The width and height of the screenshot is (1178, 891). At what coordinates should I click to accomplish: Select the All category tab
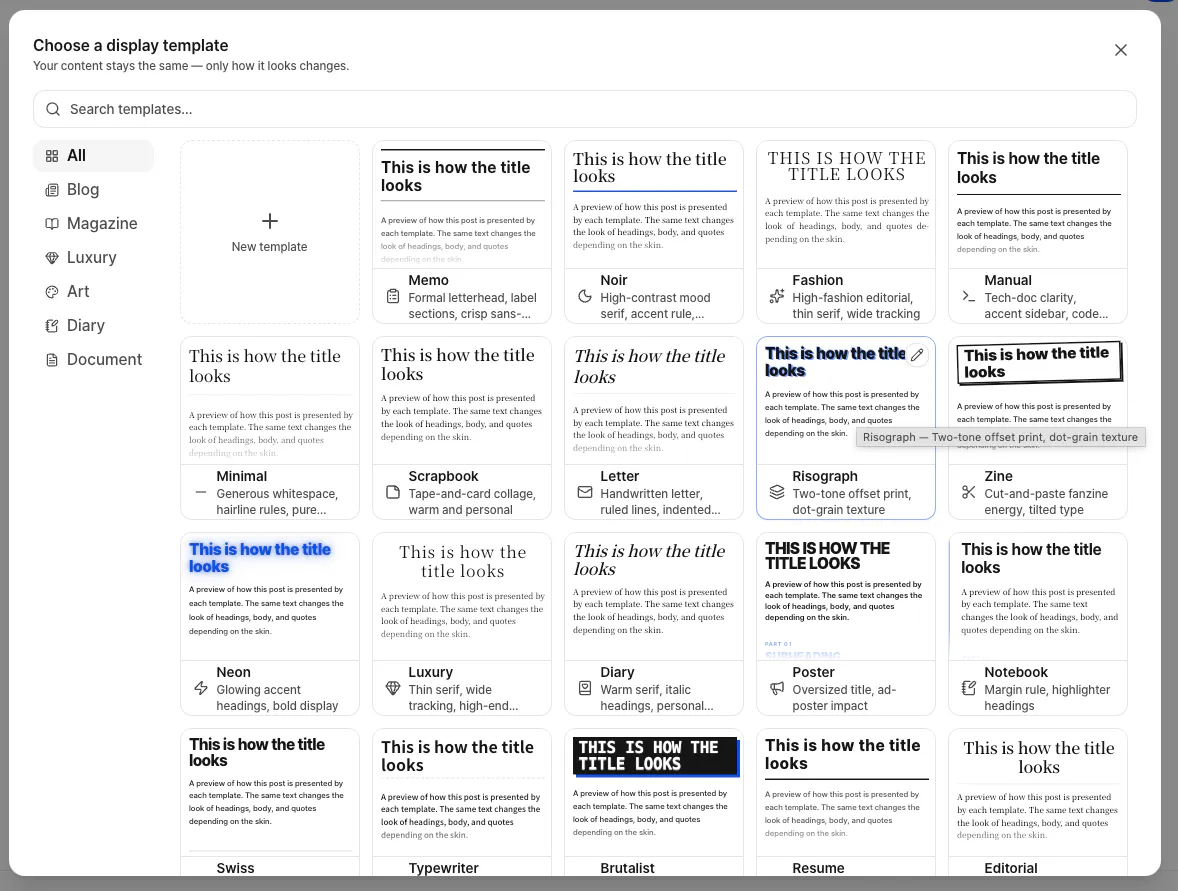[x=93, y=156]
